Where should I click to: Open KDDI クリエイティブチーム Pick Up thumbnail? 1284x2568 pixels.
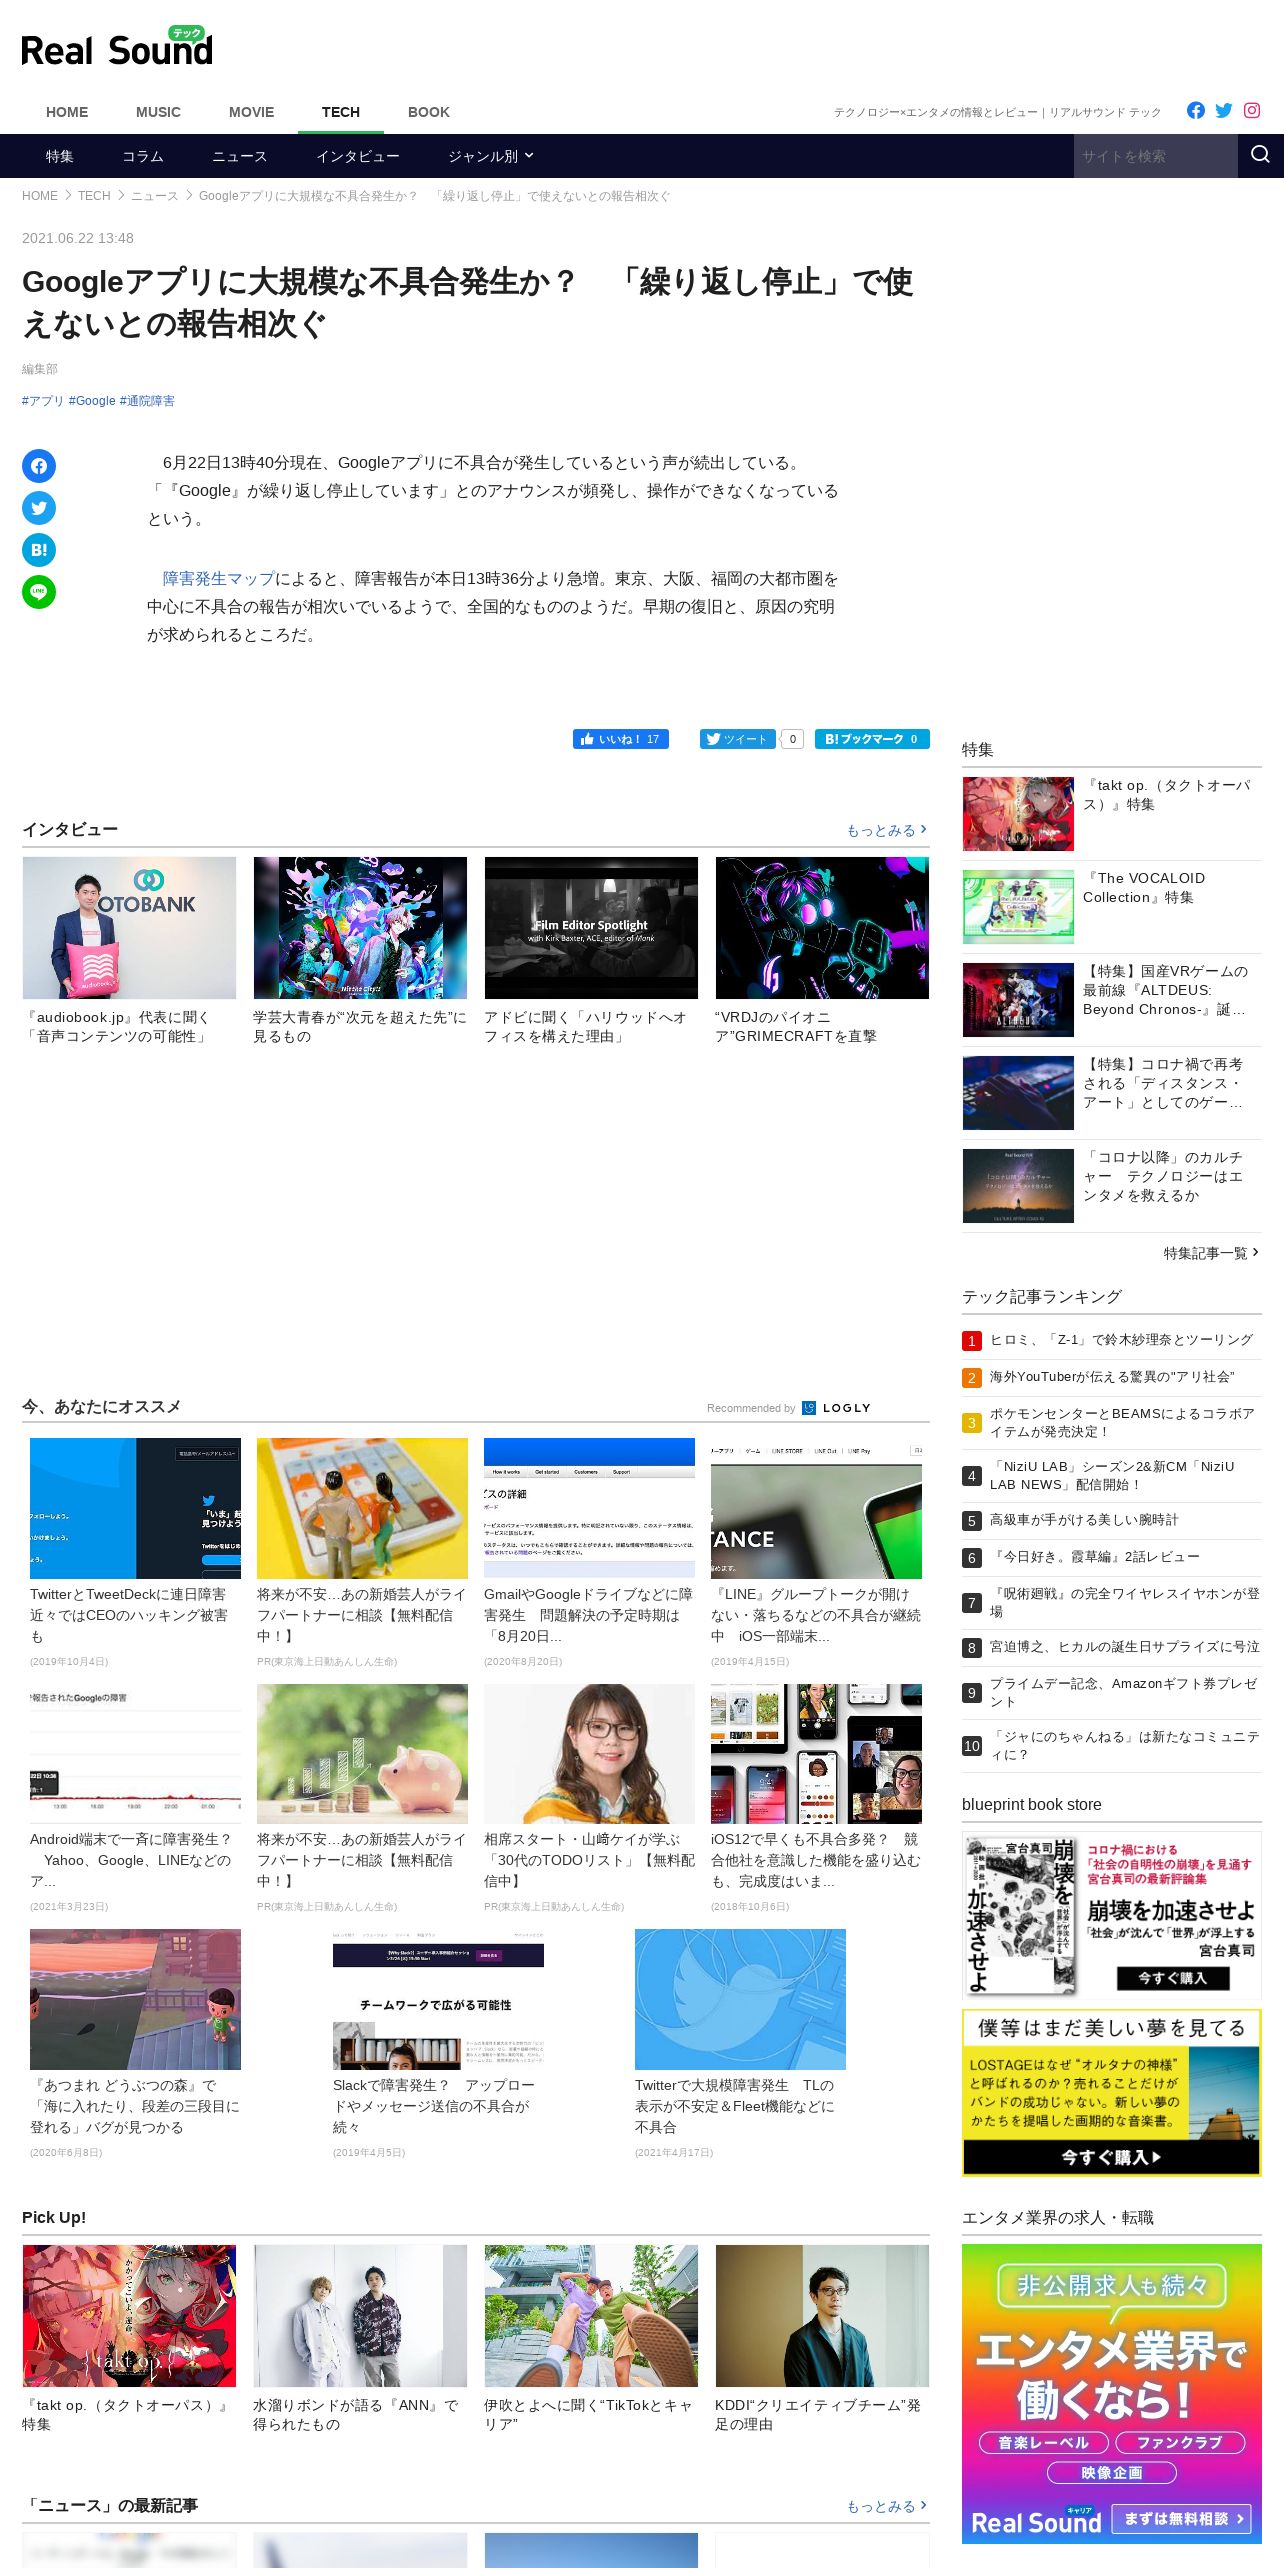(822, 2316)
